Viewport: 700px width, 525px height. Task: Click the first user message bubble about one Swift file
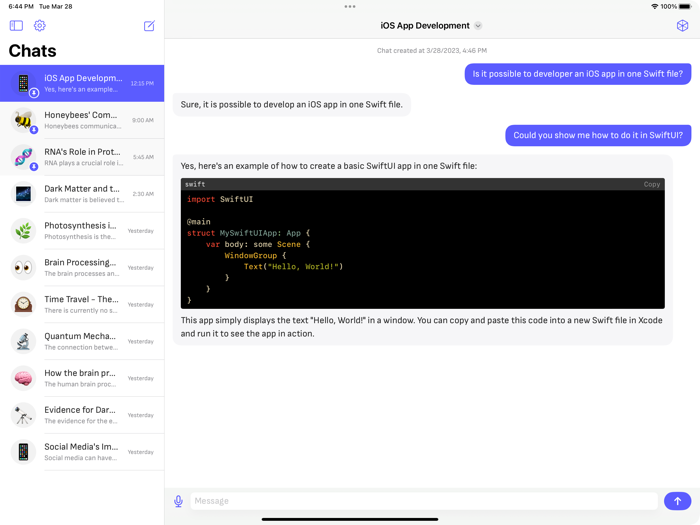point(578,74)
